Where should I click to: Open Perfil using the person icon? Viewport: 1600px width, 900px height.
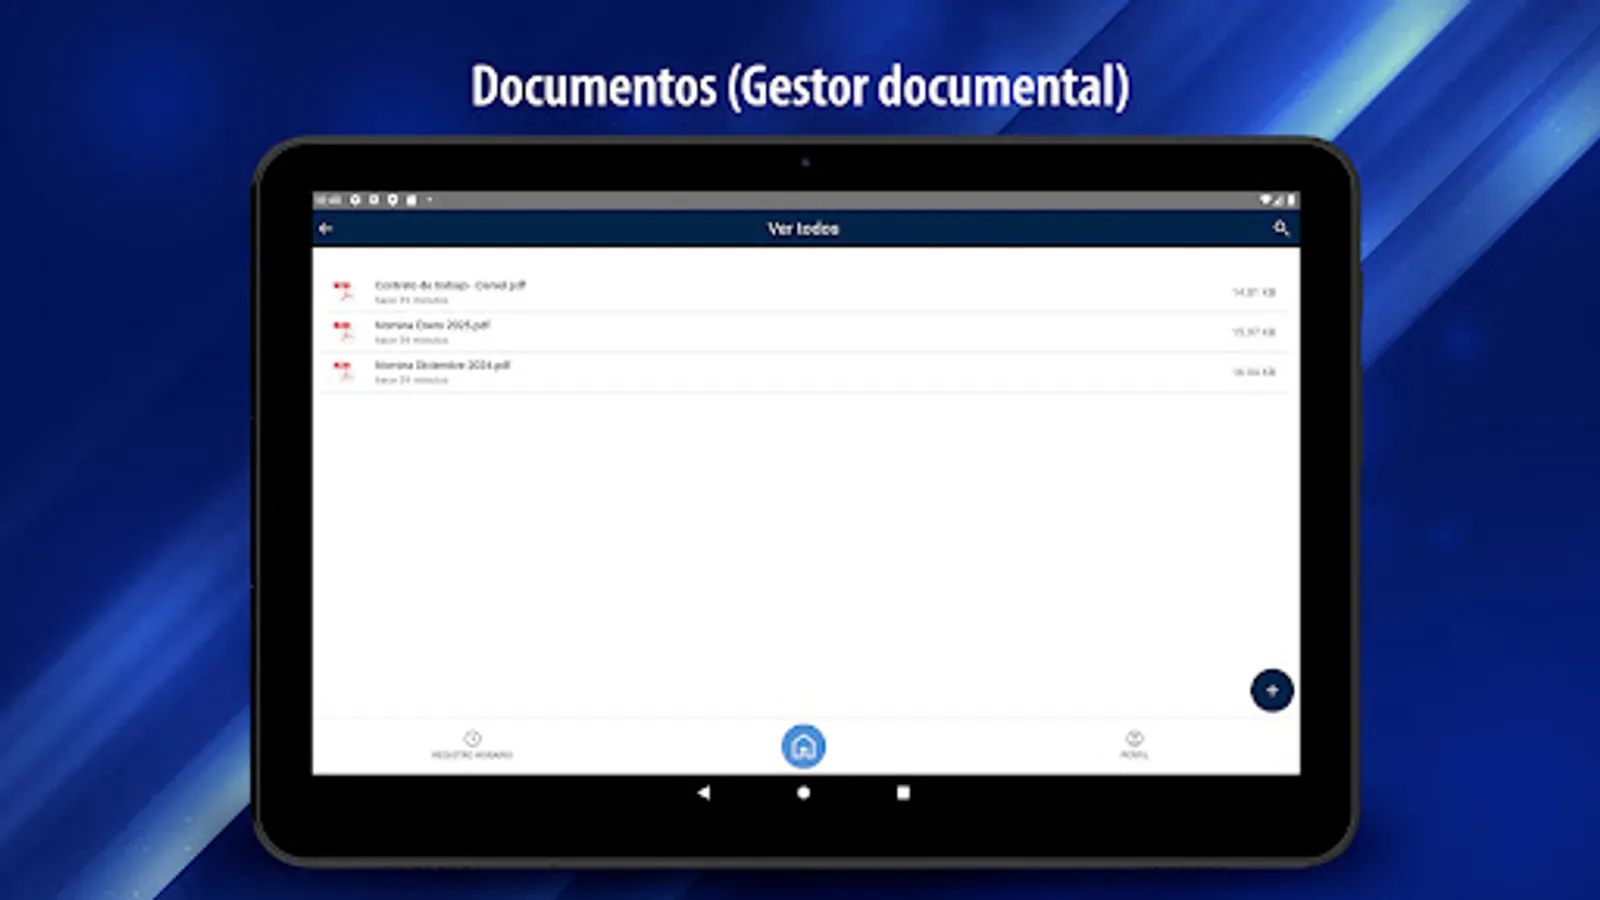tap(1134, 740)
